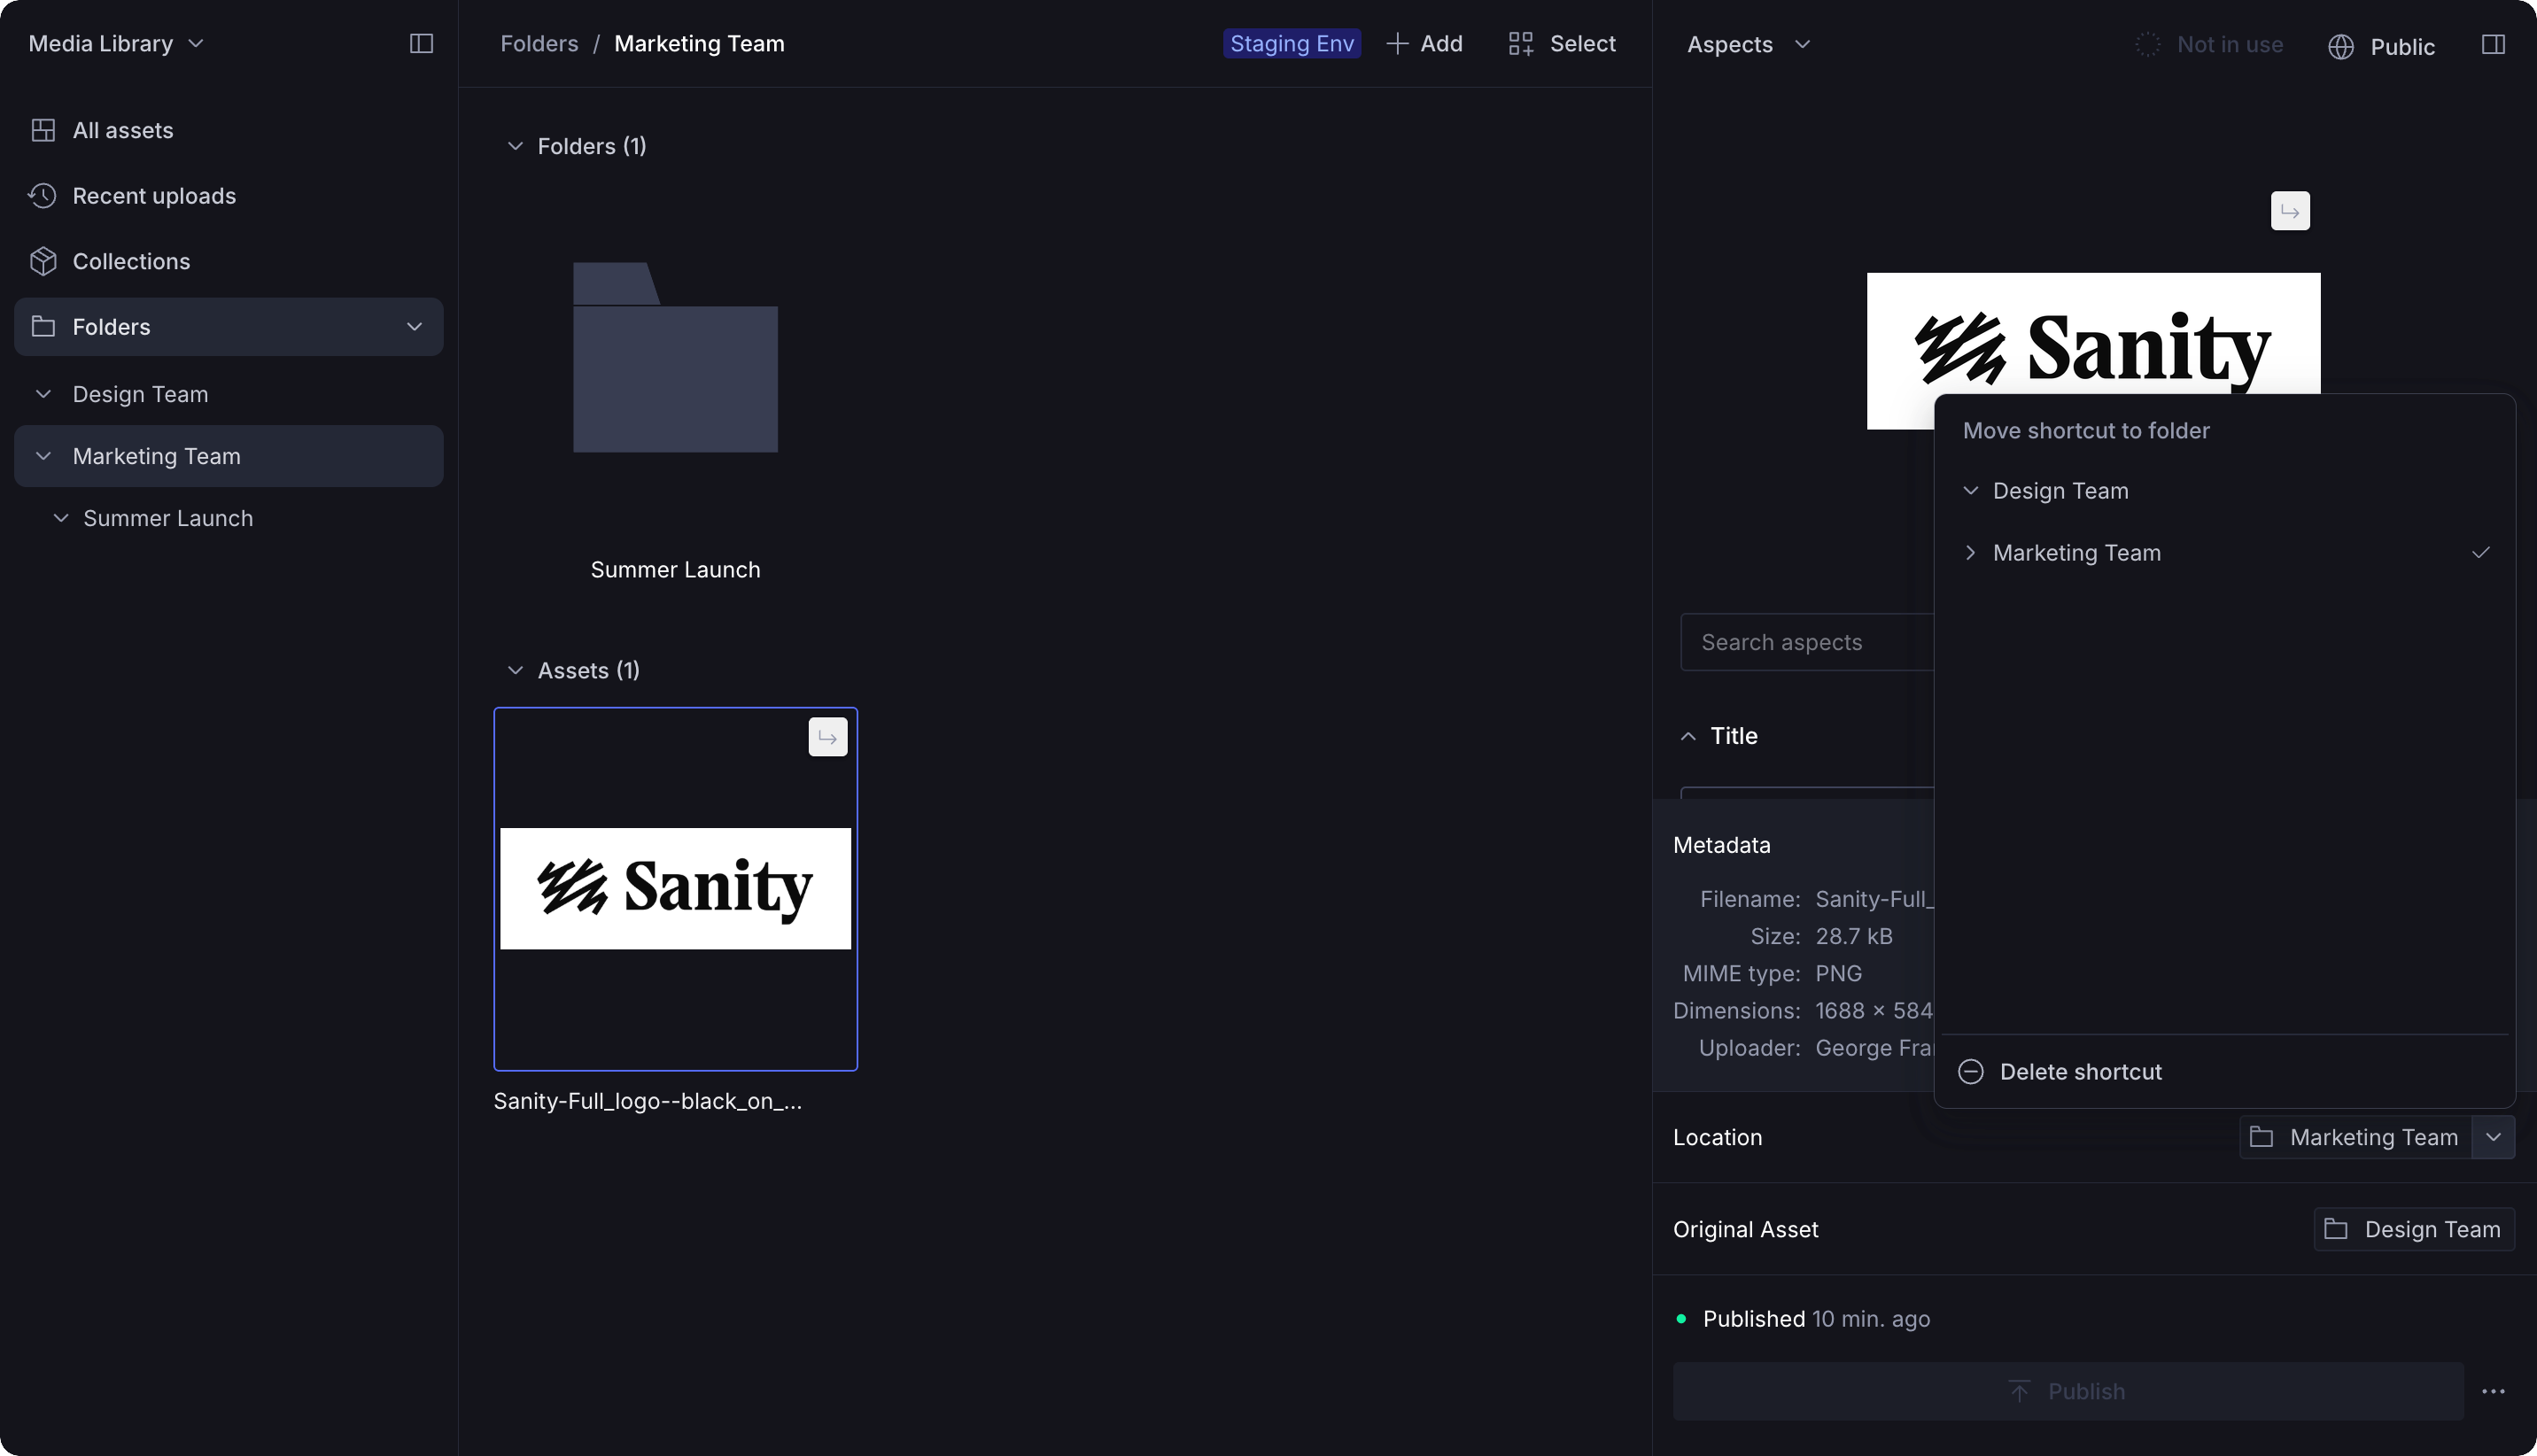The width and height of the screenshot is (2537, 1456).
Task: Click the Collections cube icon
Action: click(x=43, y=261)
